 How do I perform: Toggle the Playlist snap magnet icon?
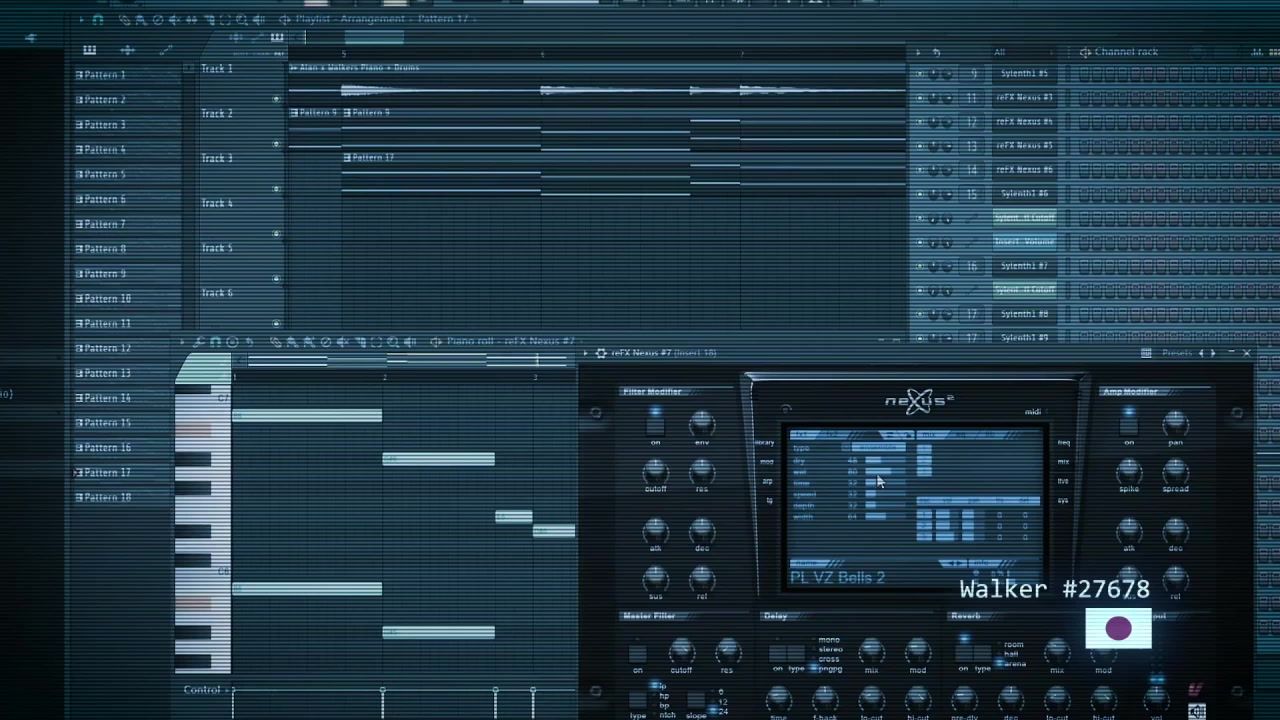coord(98,20)
